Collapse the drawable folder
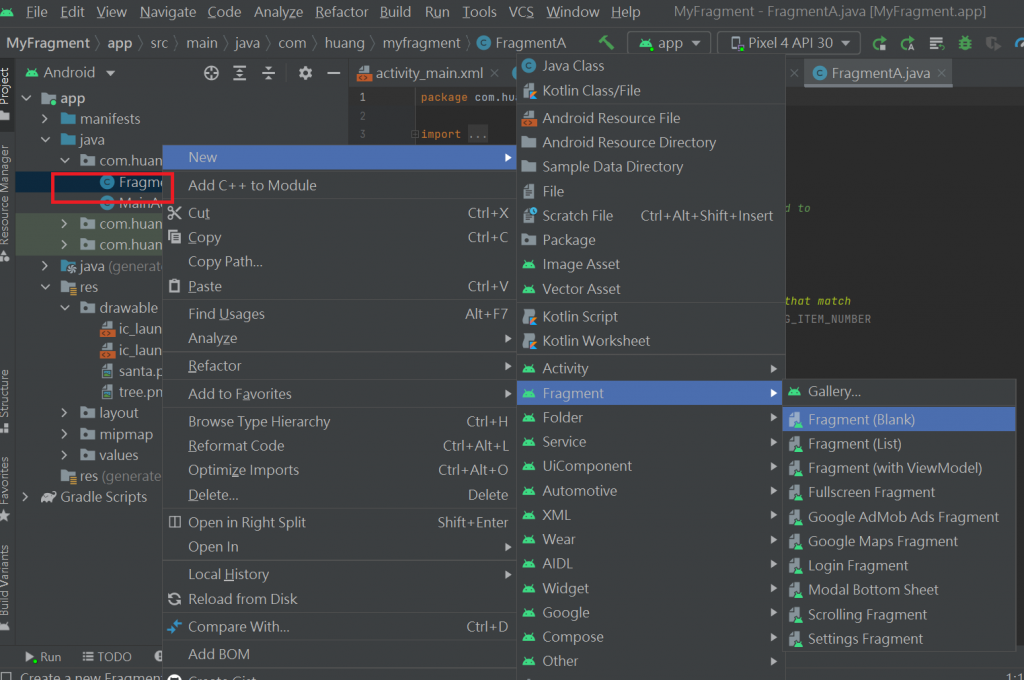 pyautogui.click(x=65, y=308)
